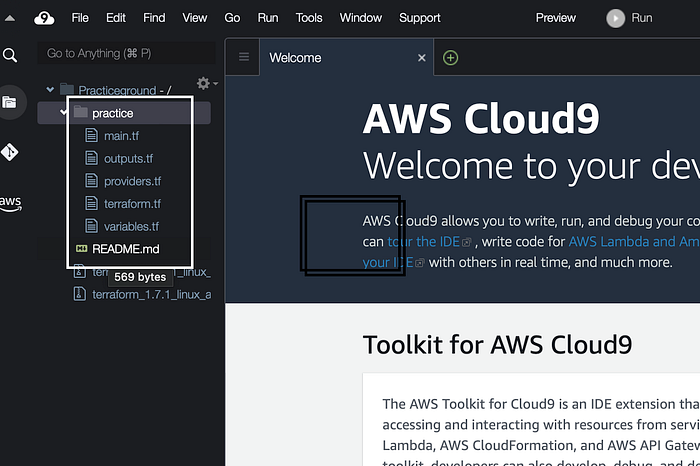Collapse the Practiceground root folder arrow
This screenshot has width=700, height=466.
(50, 90)
